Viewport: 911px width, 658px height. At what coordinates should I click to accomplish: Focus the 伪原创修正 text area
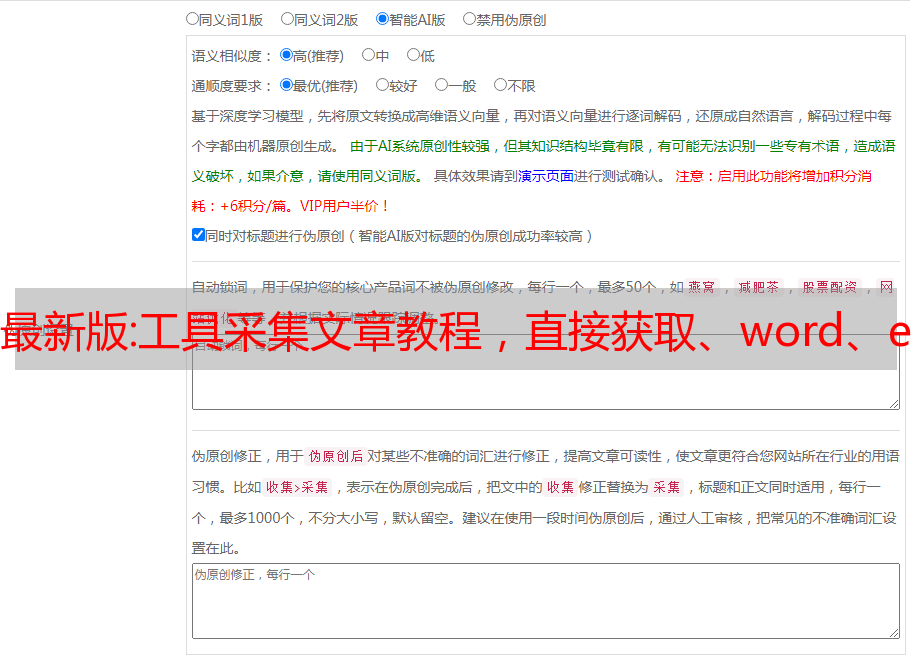pyautogui.click(x=545, y=600)
